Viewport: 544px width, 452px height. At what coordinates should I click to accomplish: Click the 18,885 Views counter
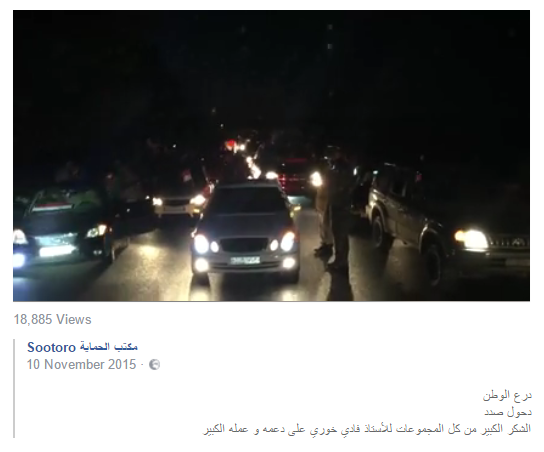pos(52,319)
